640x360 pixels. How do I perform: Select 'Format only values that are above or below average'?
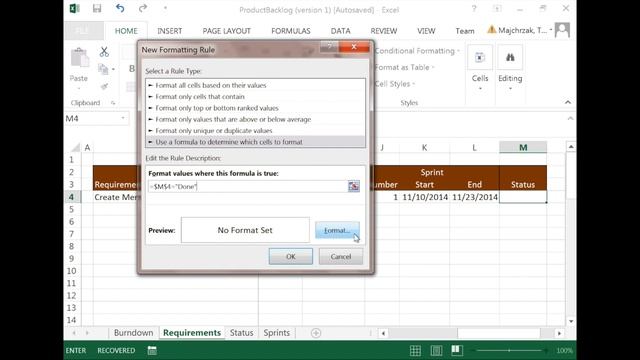point(256,119)
